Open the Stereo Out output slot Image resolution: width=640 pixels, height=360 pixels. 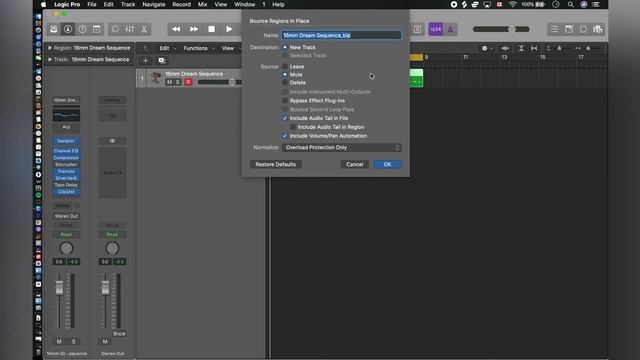coord(66,216)
